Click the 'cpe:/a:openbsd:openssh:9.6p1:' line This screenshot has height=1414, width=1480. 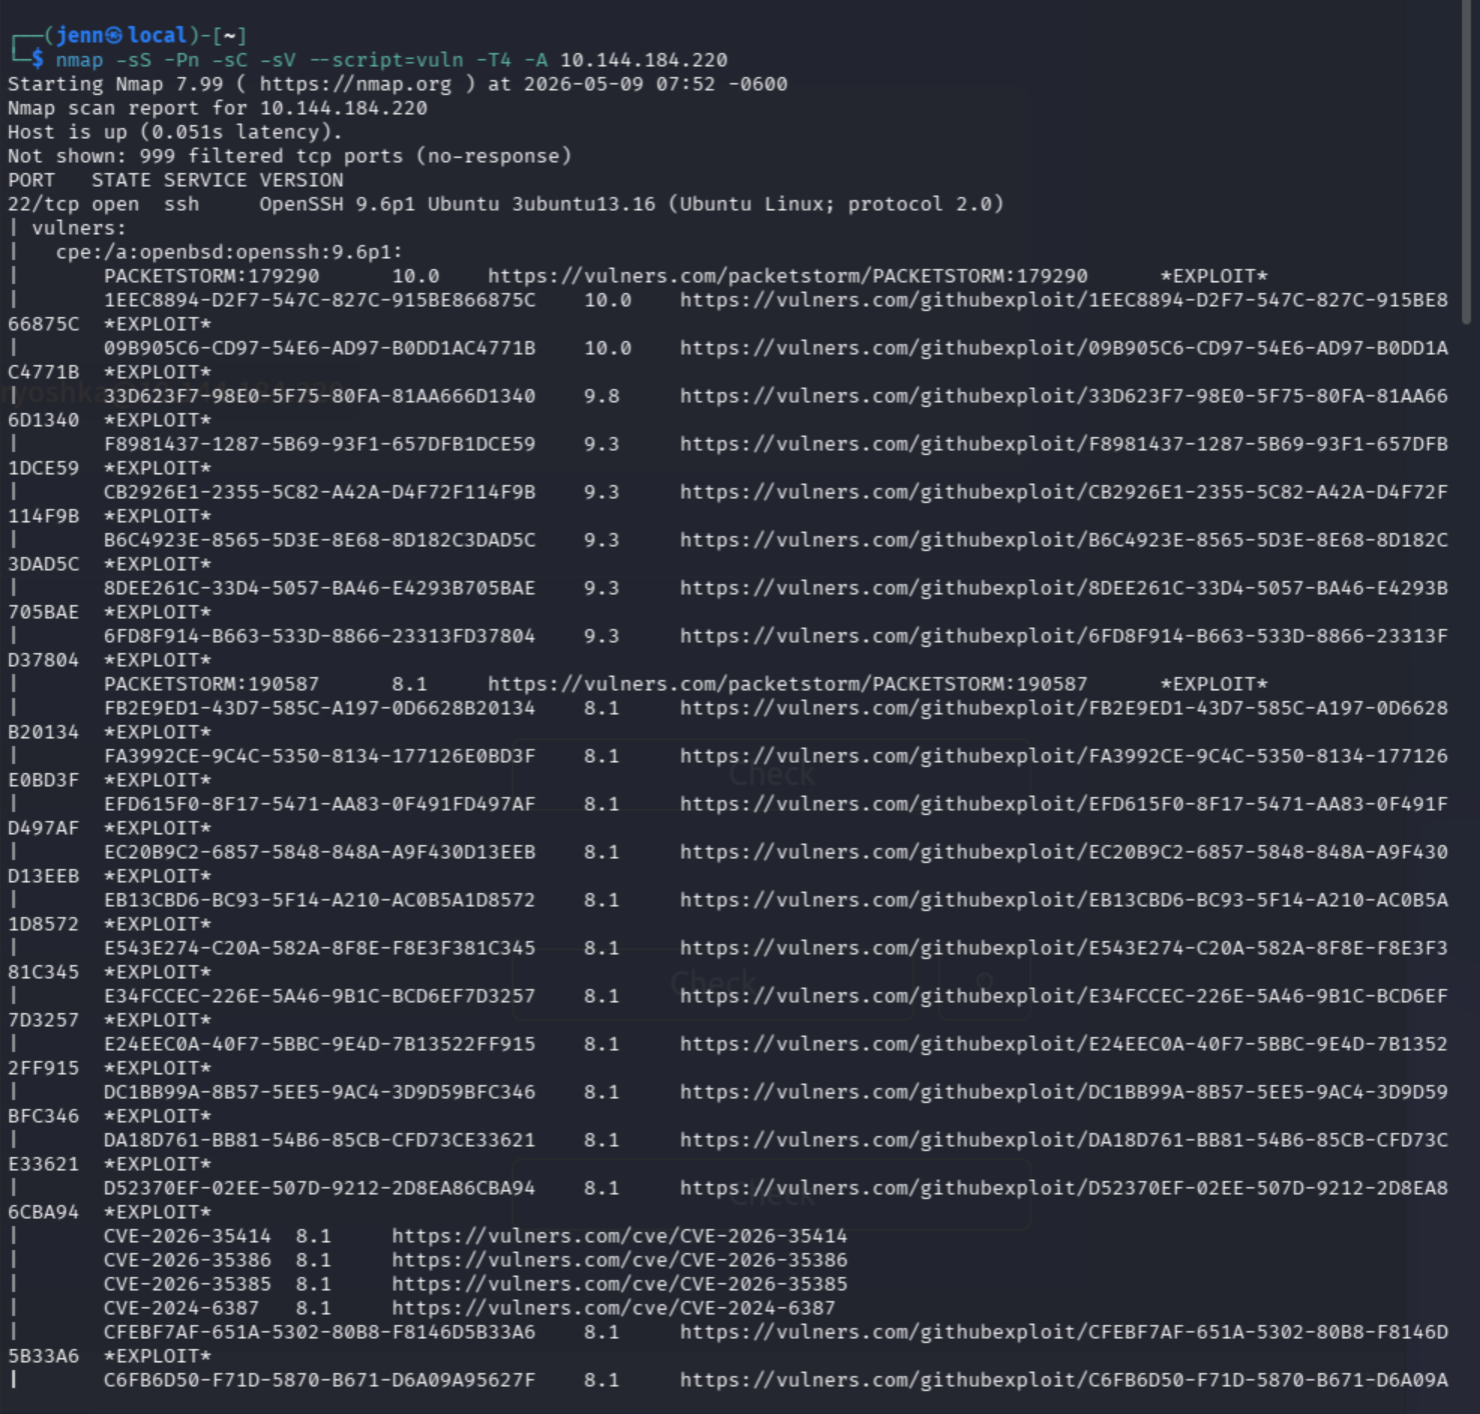[230, 252]
